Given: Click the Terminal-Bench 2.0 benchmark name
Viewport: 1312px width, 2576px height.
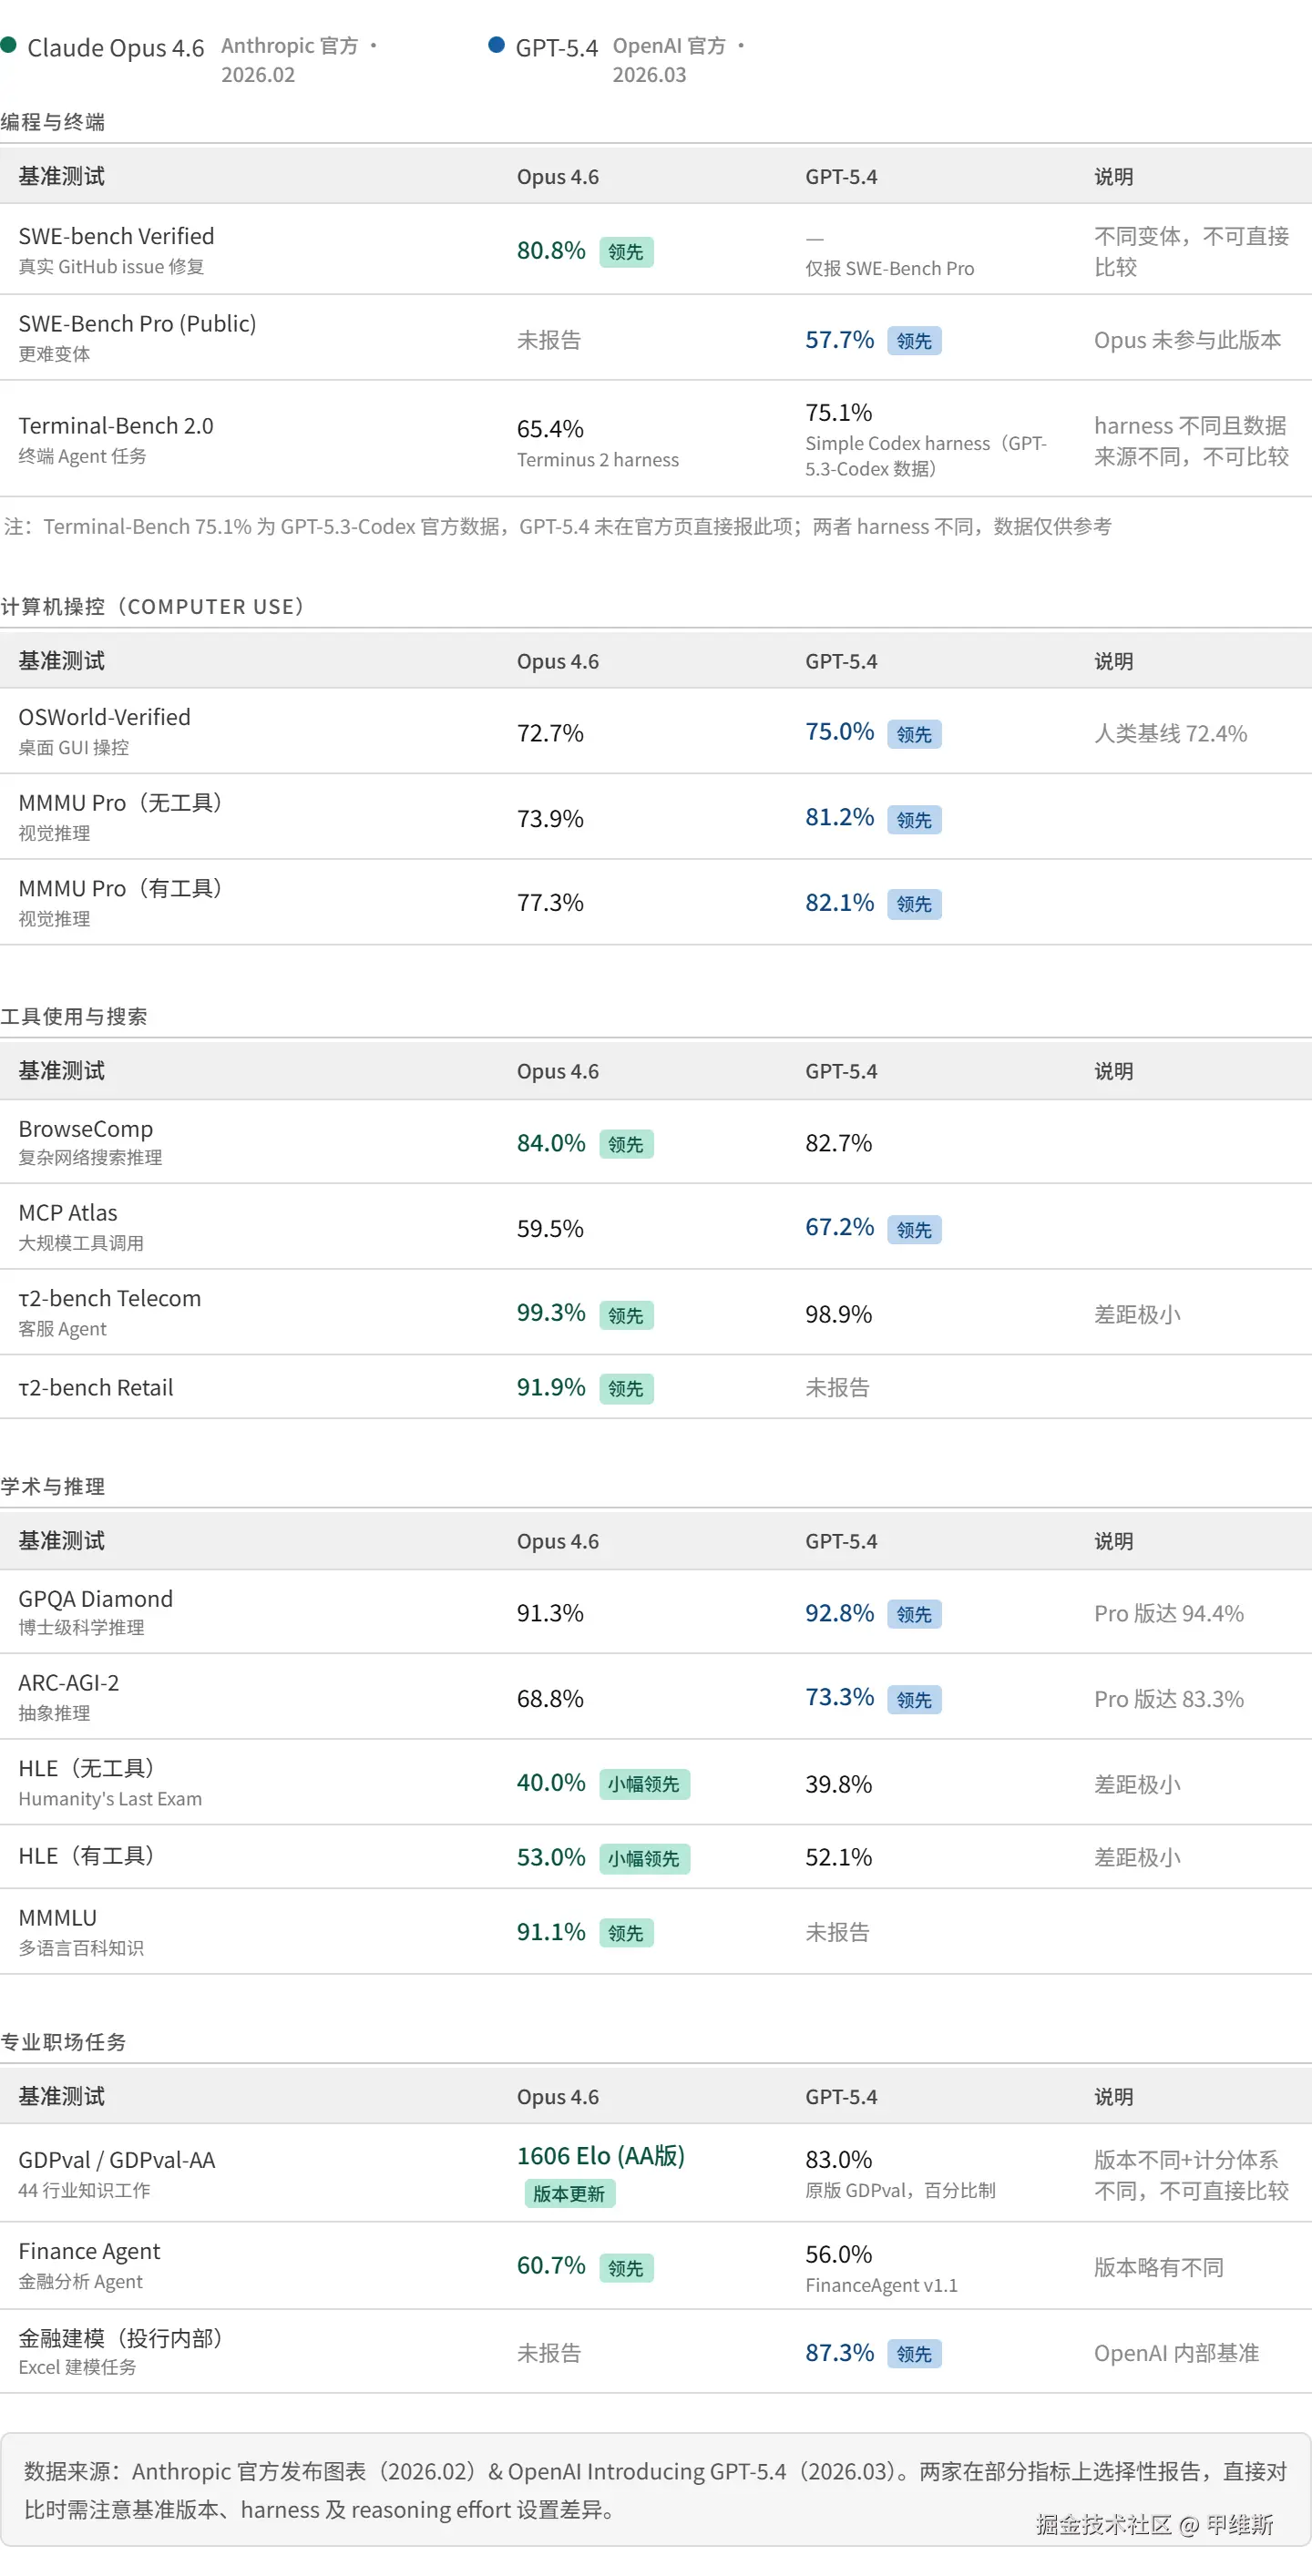Looking at the screenshot, I should click(116, 426).
